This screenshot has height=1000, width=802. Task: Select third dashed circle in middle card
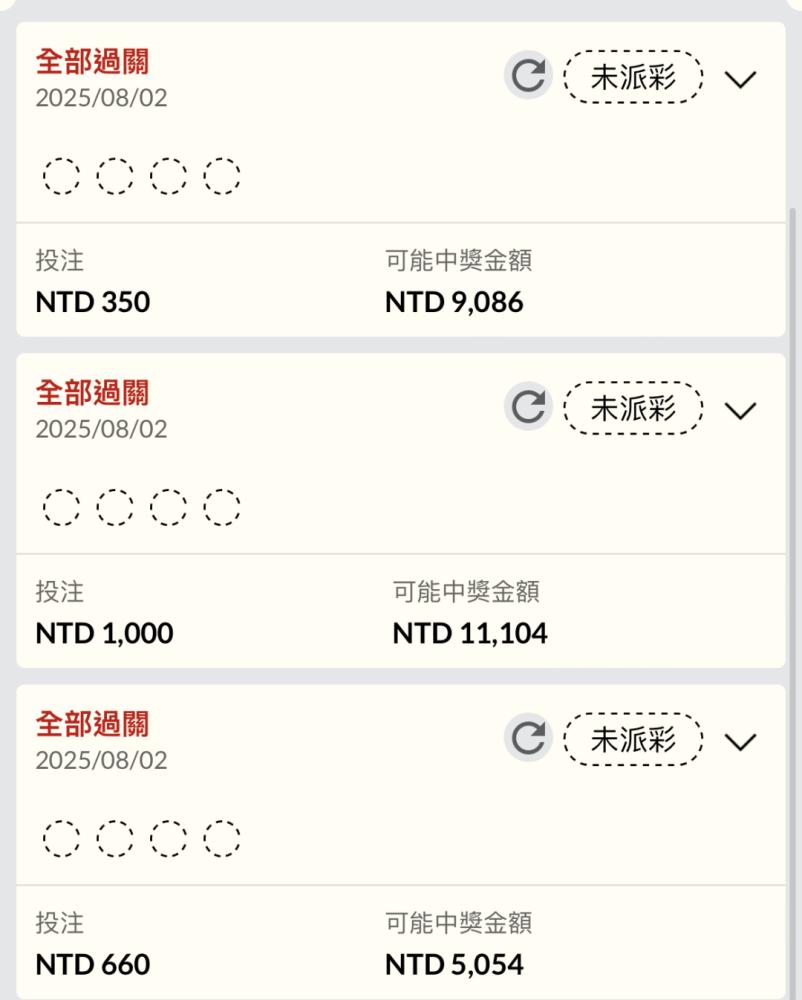pyautogui.click(x=168, y=507)
